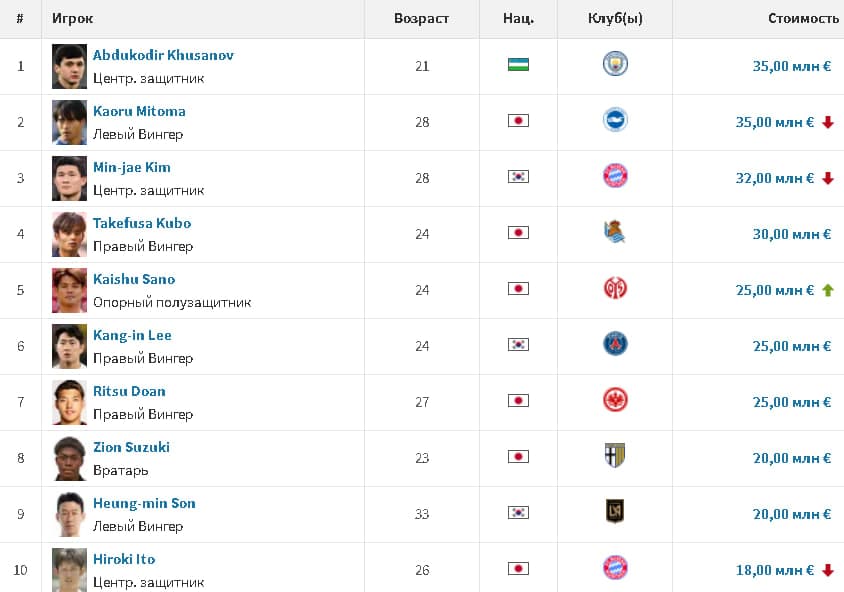Open Abdukodir Khusanov player profile link
844x592 pixels.
(163, 55)
